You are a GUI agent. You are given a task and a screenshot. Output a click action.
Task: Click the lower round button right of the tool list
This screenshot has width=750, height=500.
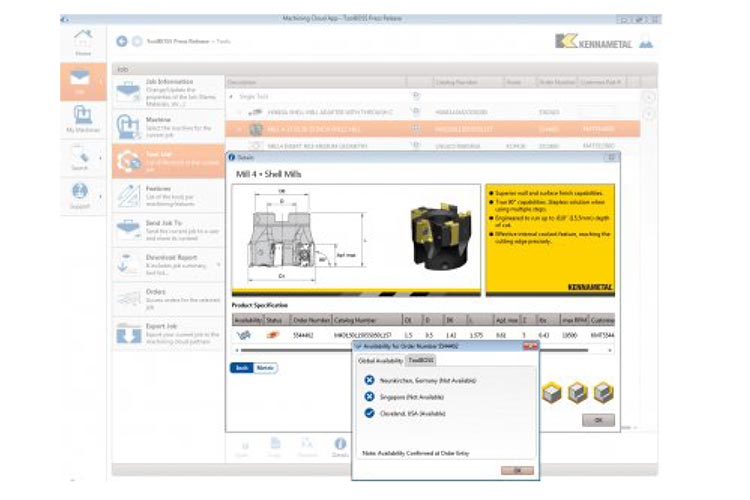pyautogui.click(x=649, y=114)
